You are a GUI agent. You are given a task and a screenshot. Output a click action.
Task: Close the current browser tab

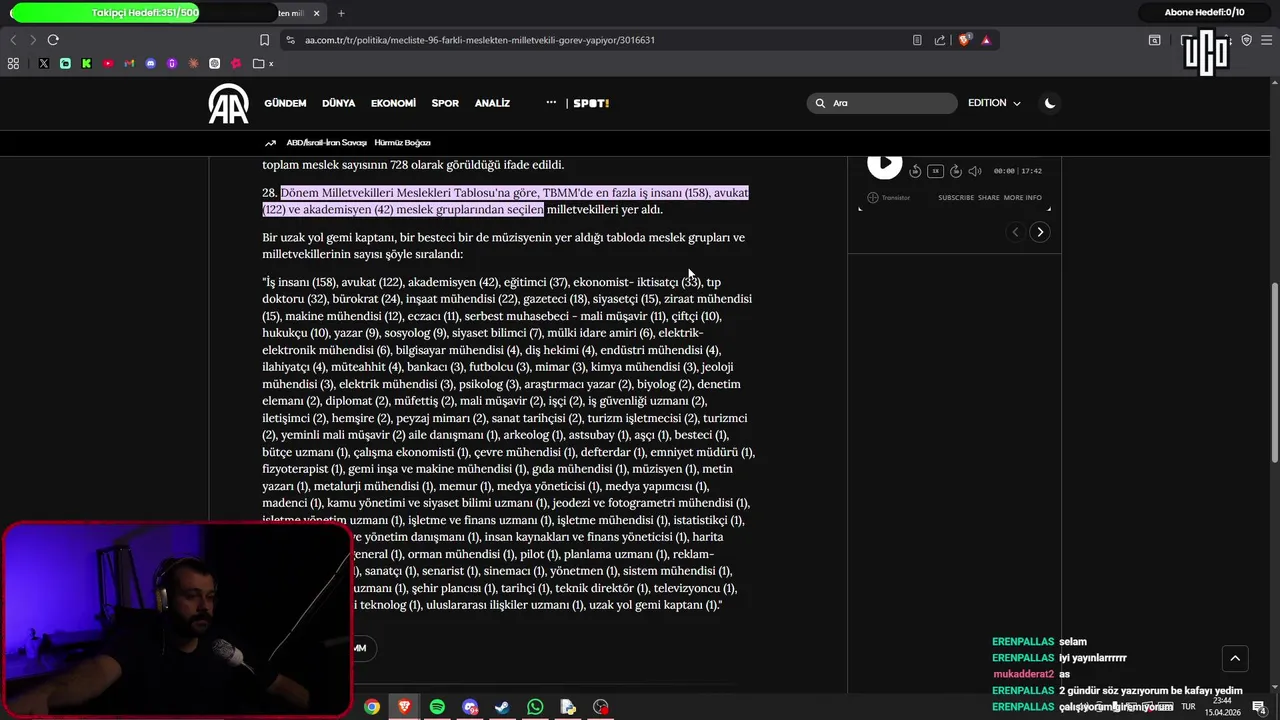pos(317,13)
